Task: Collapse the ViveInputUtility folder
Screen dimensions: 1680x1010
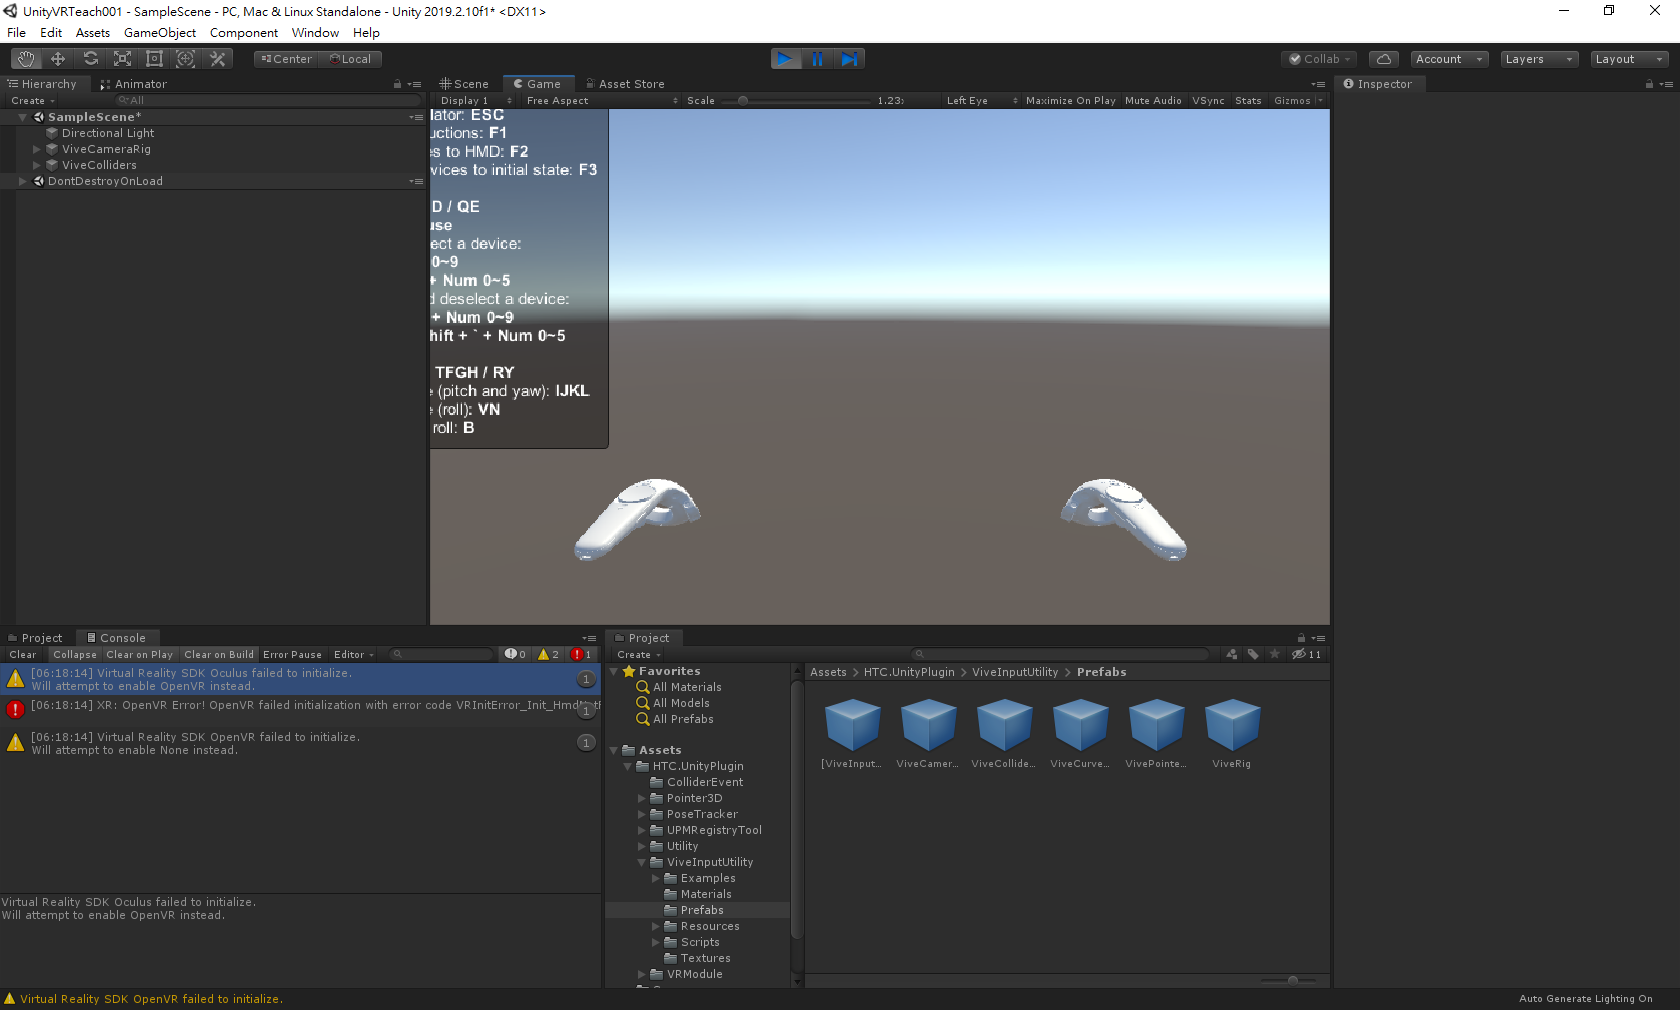Action: (x=642, y=862)
